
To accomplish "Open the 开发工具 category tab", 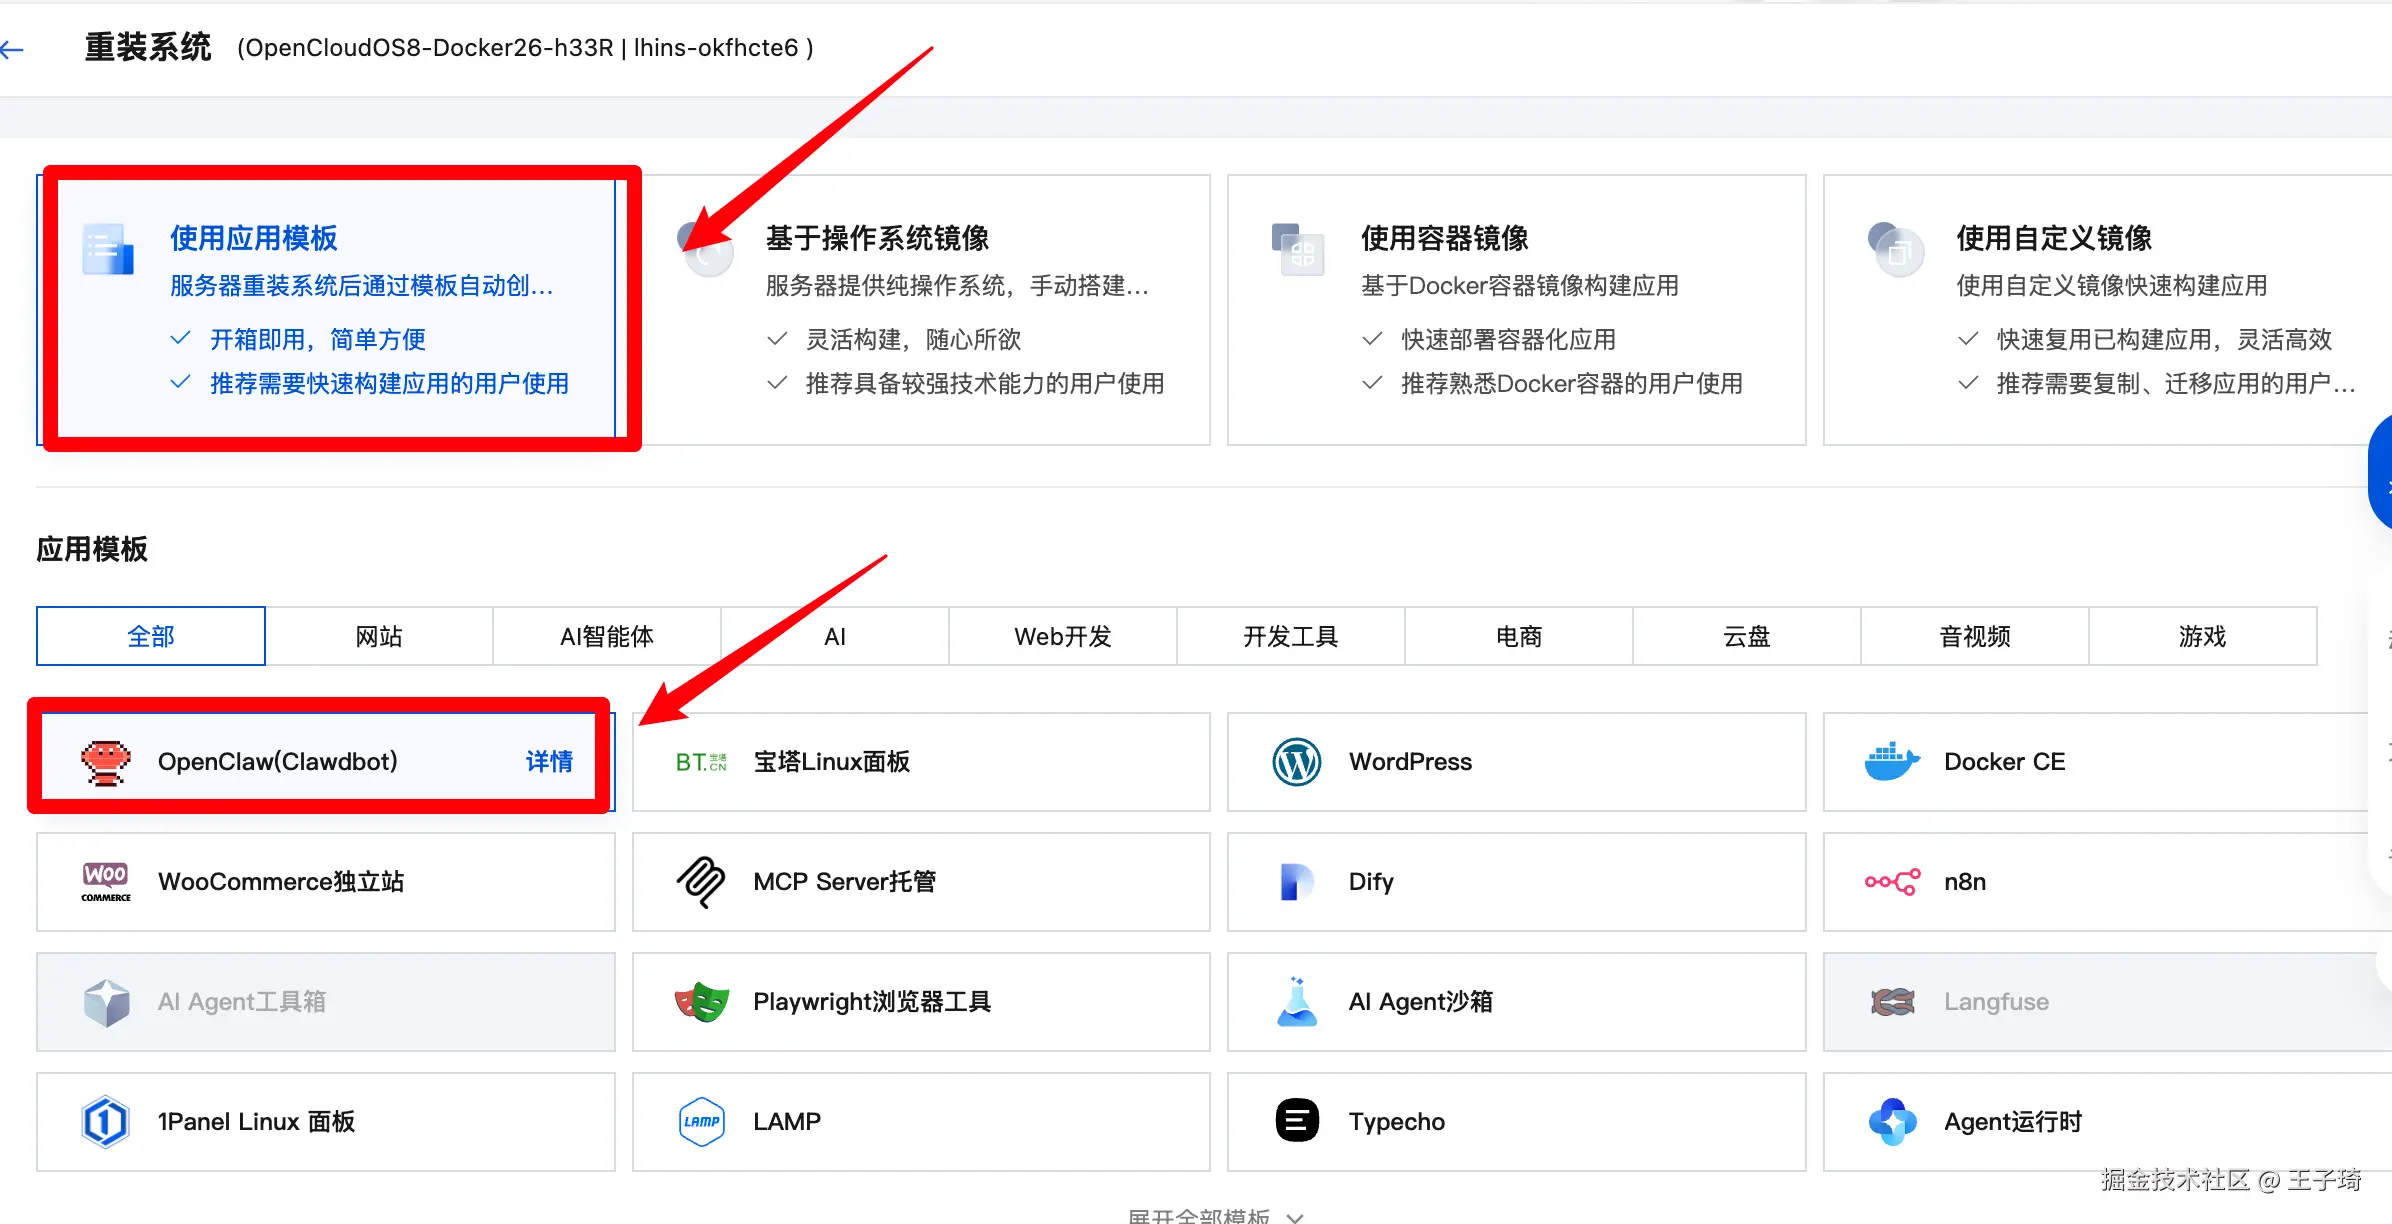I will click(x=1290, y=636).
